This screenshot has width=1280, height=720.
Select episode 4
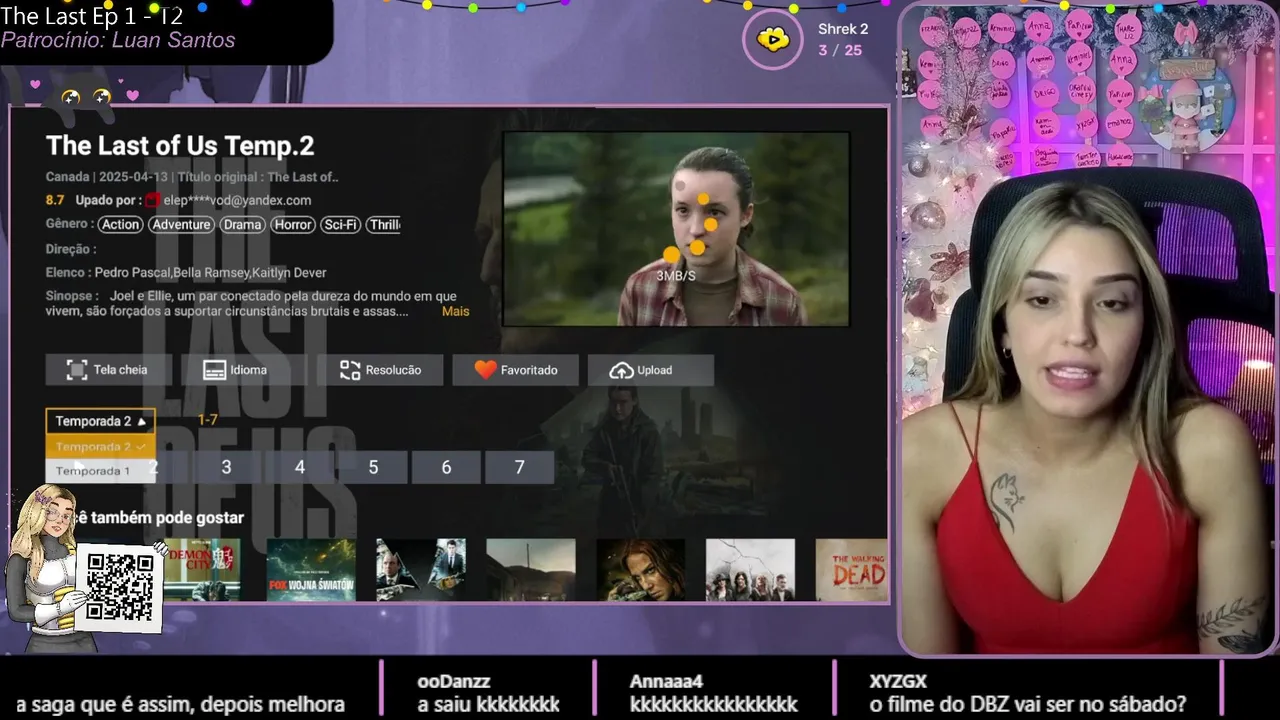(x=299, y=467)
